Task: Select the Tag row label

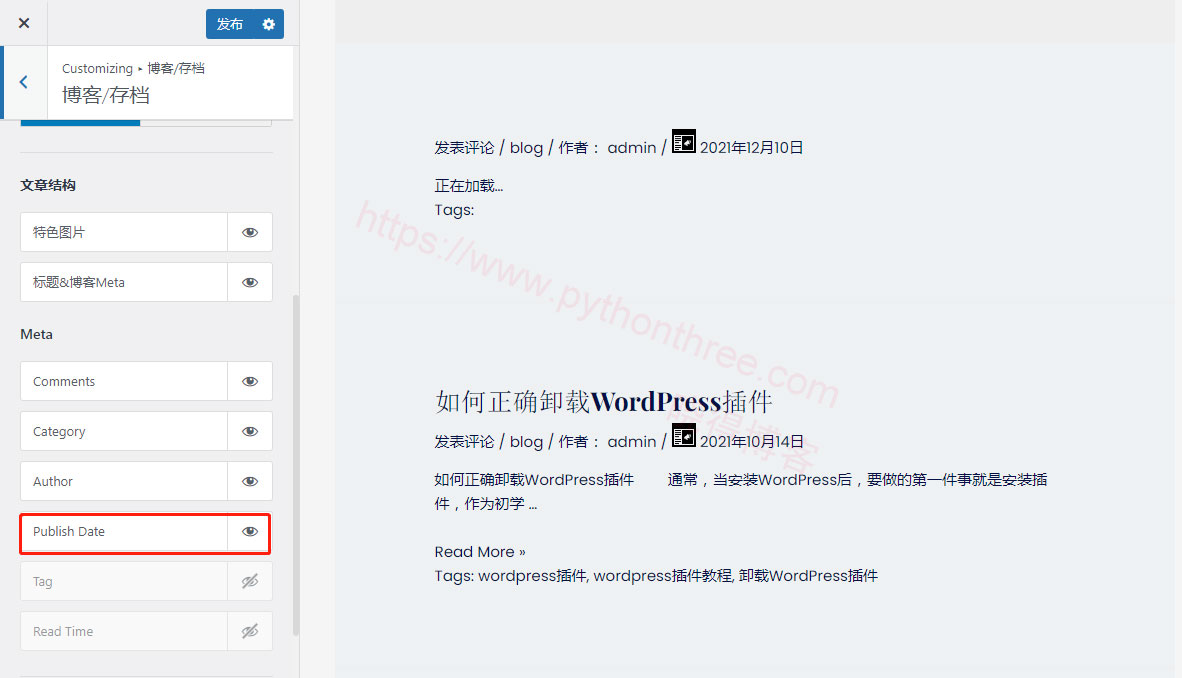Action: (x=42, y=581)
